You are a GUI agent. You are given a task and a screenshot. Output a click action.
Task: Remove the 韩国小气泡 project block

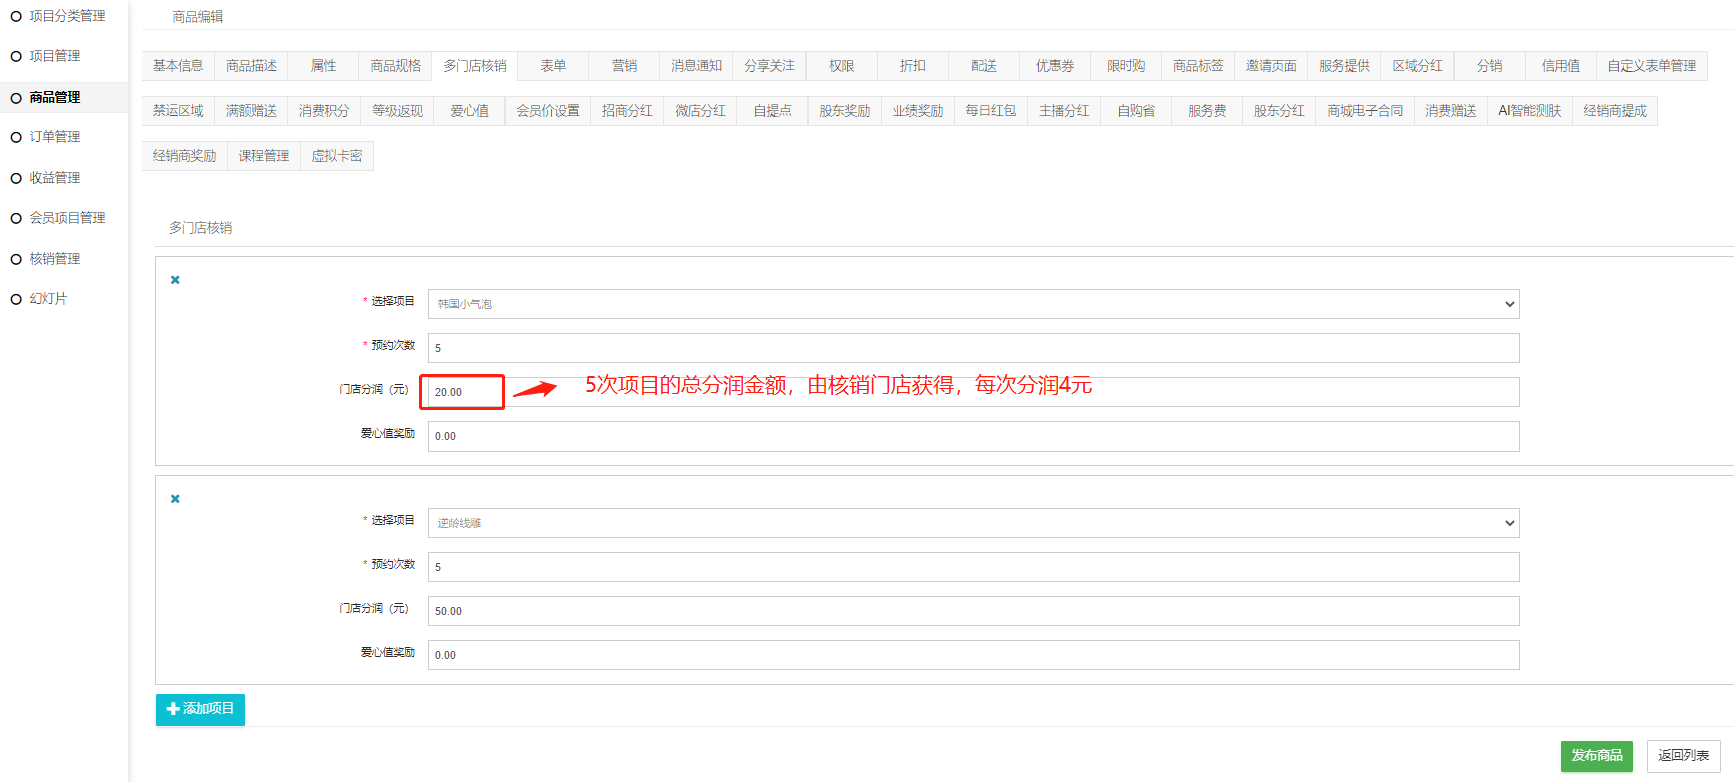pos(175,280)
